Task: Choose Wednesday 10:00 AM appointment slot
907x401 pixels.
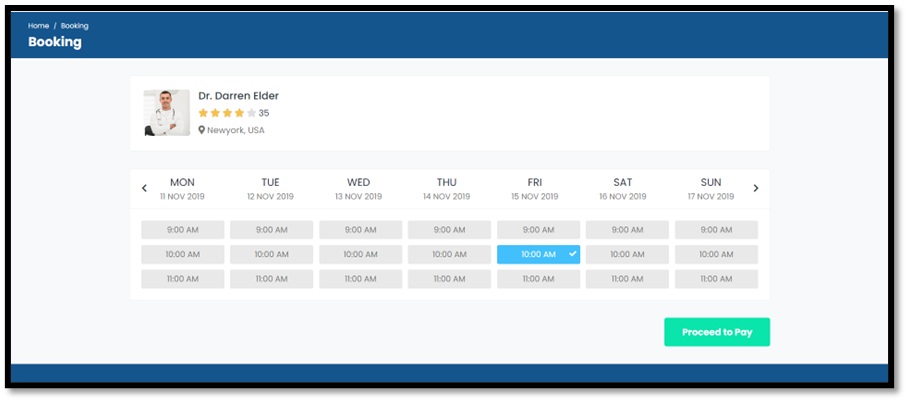Action: [x=360, y=254]
